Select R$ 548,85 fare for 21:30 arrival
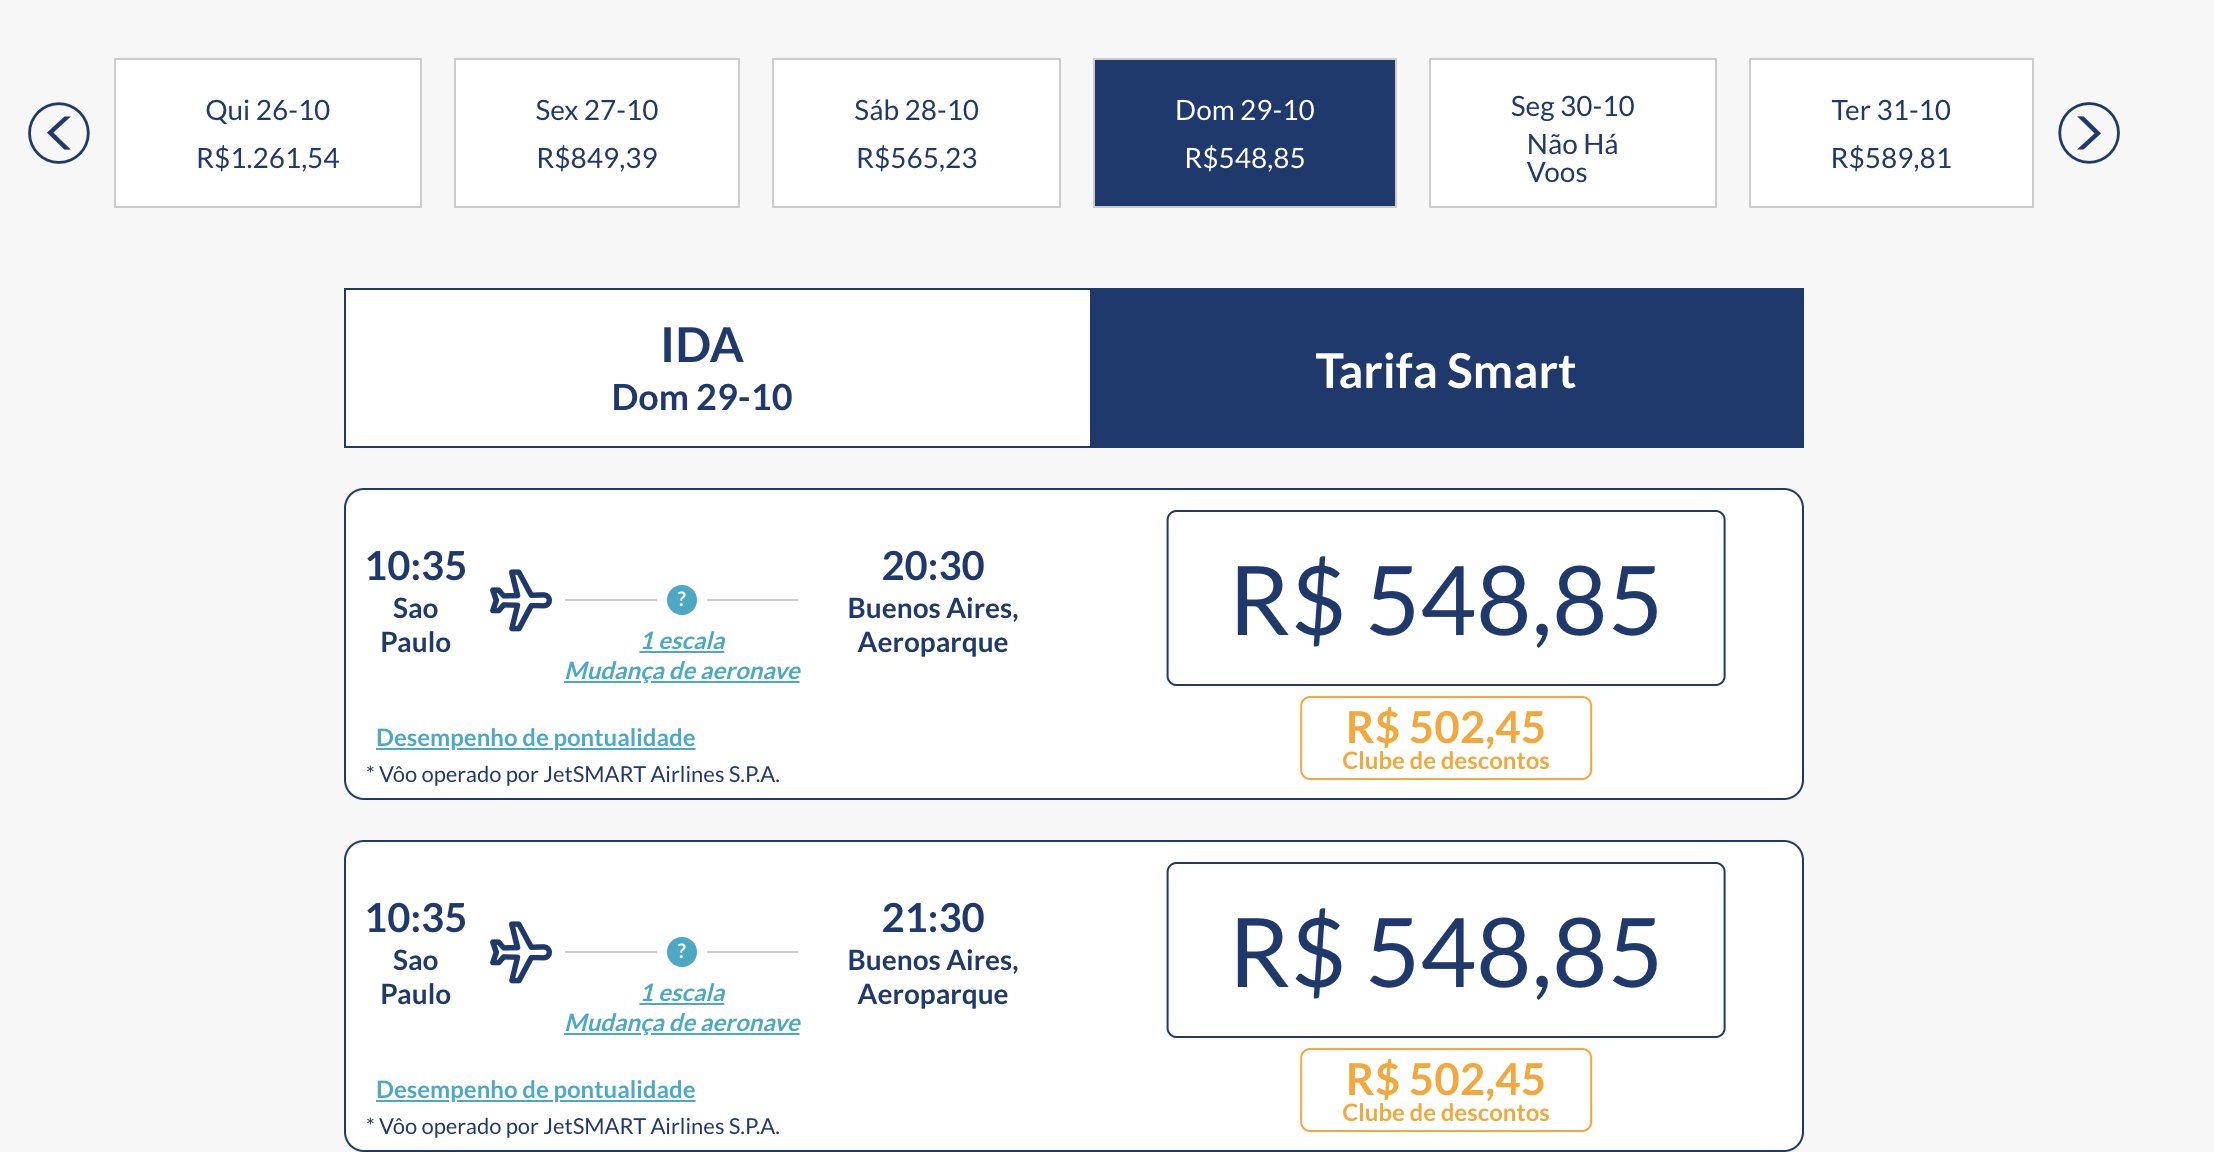 [1446, 950]
